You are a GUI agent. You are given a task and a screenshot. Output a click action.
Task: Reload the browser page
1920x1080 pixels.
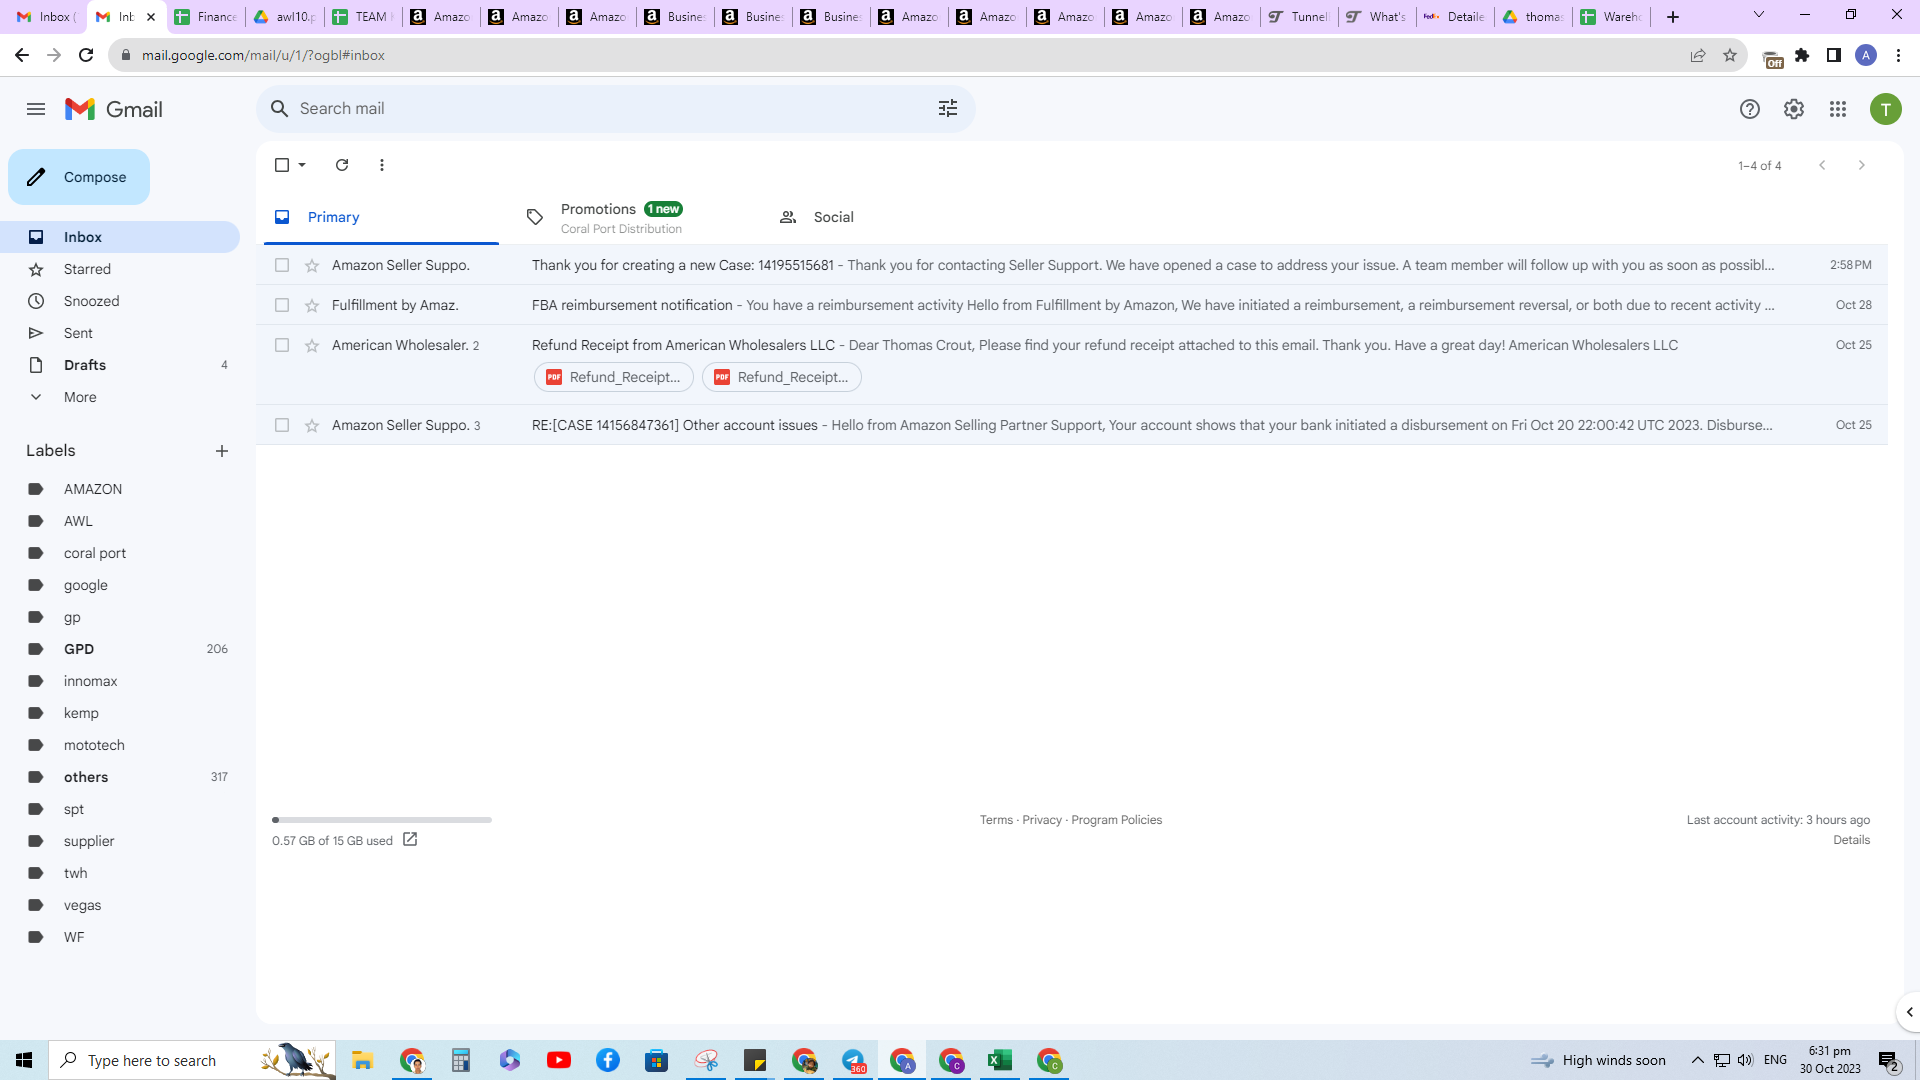[x=86, y=55]
